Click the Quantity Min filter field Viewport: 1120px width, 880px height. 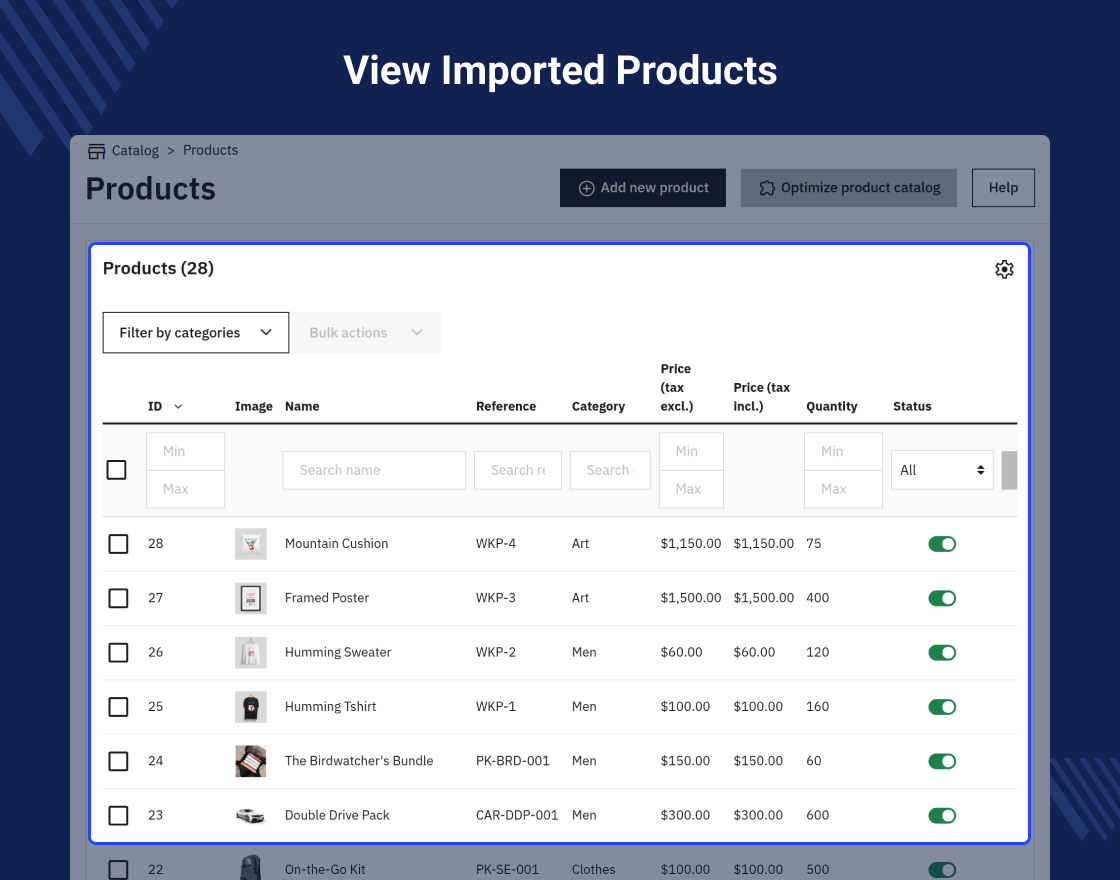coord(844,451)
